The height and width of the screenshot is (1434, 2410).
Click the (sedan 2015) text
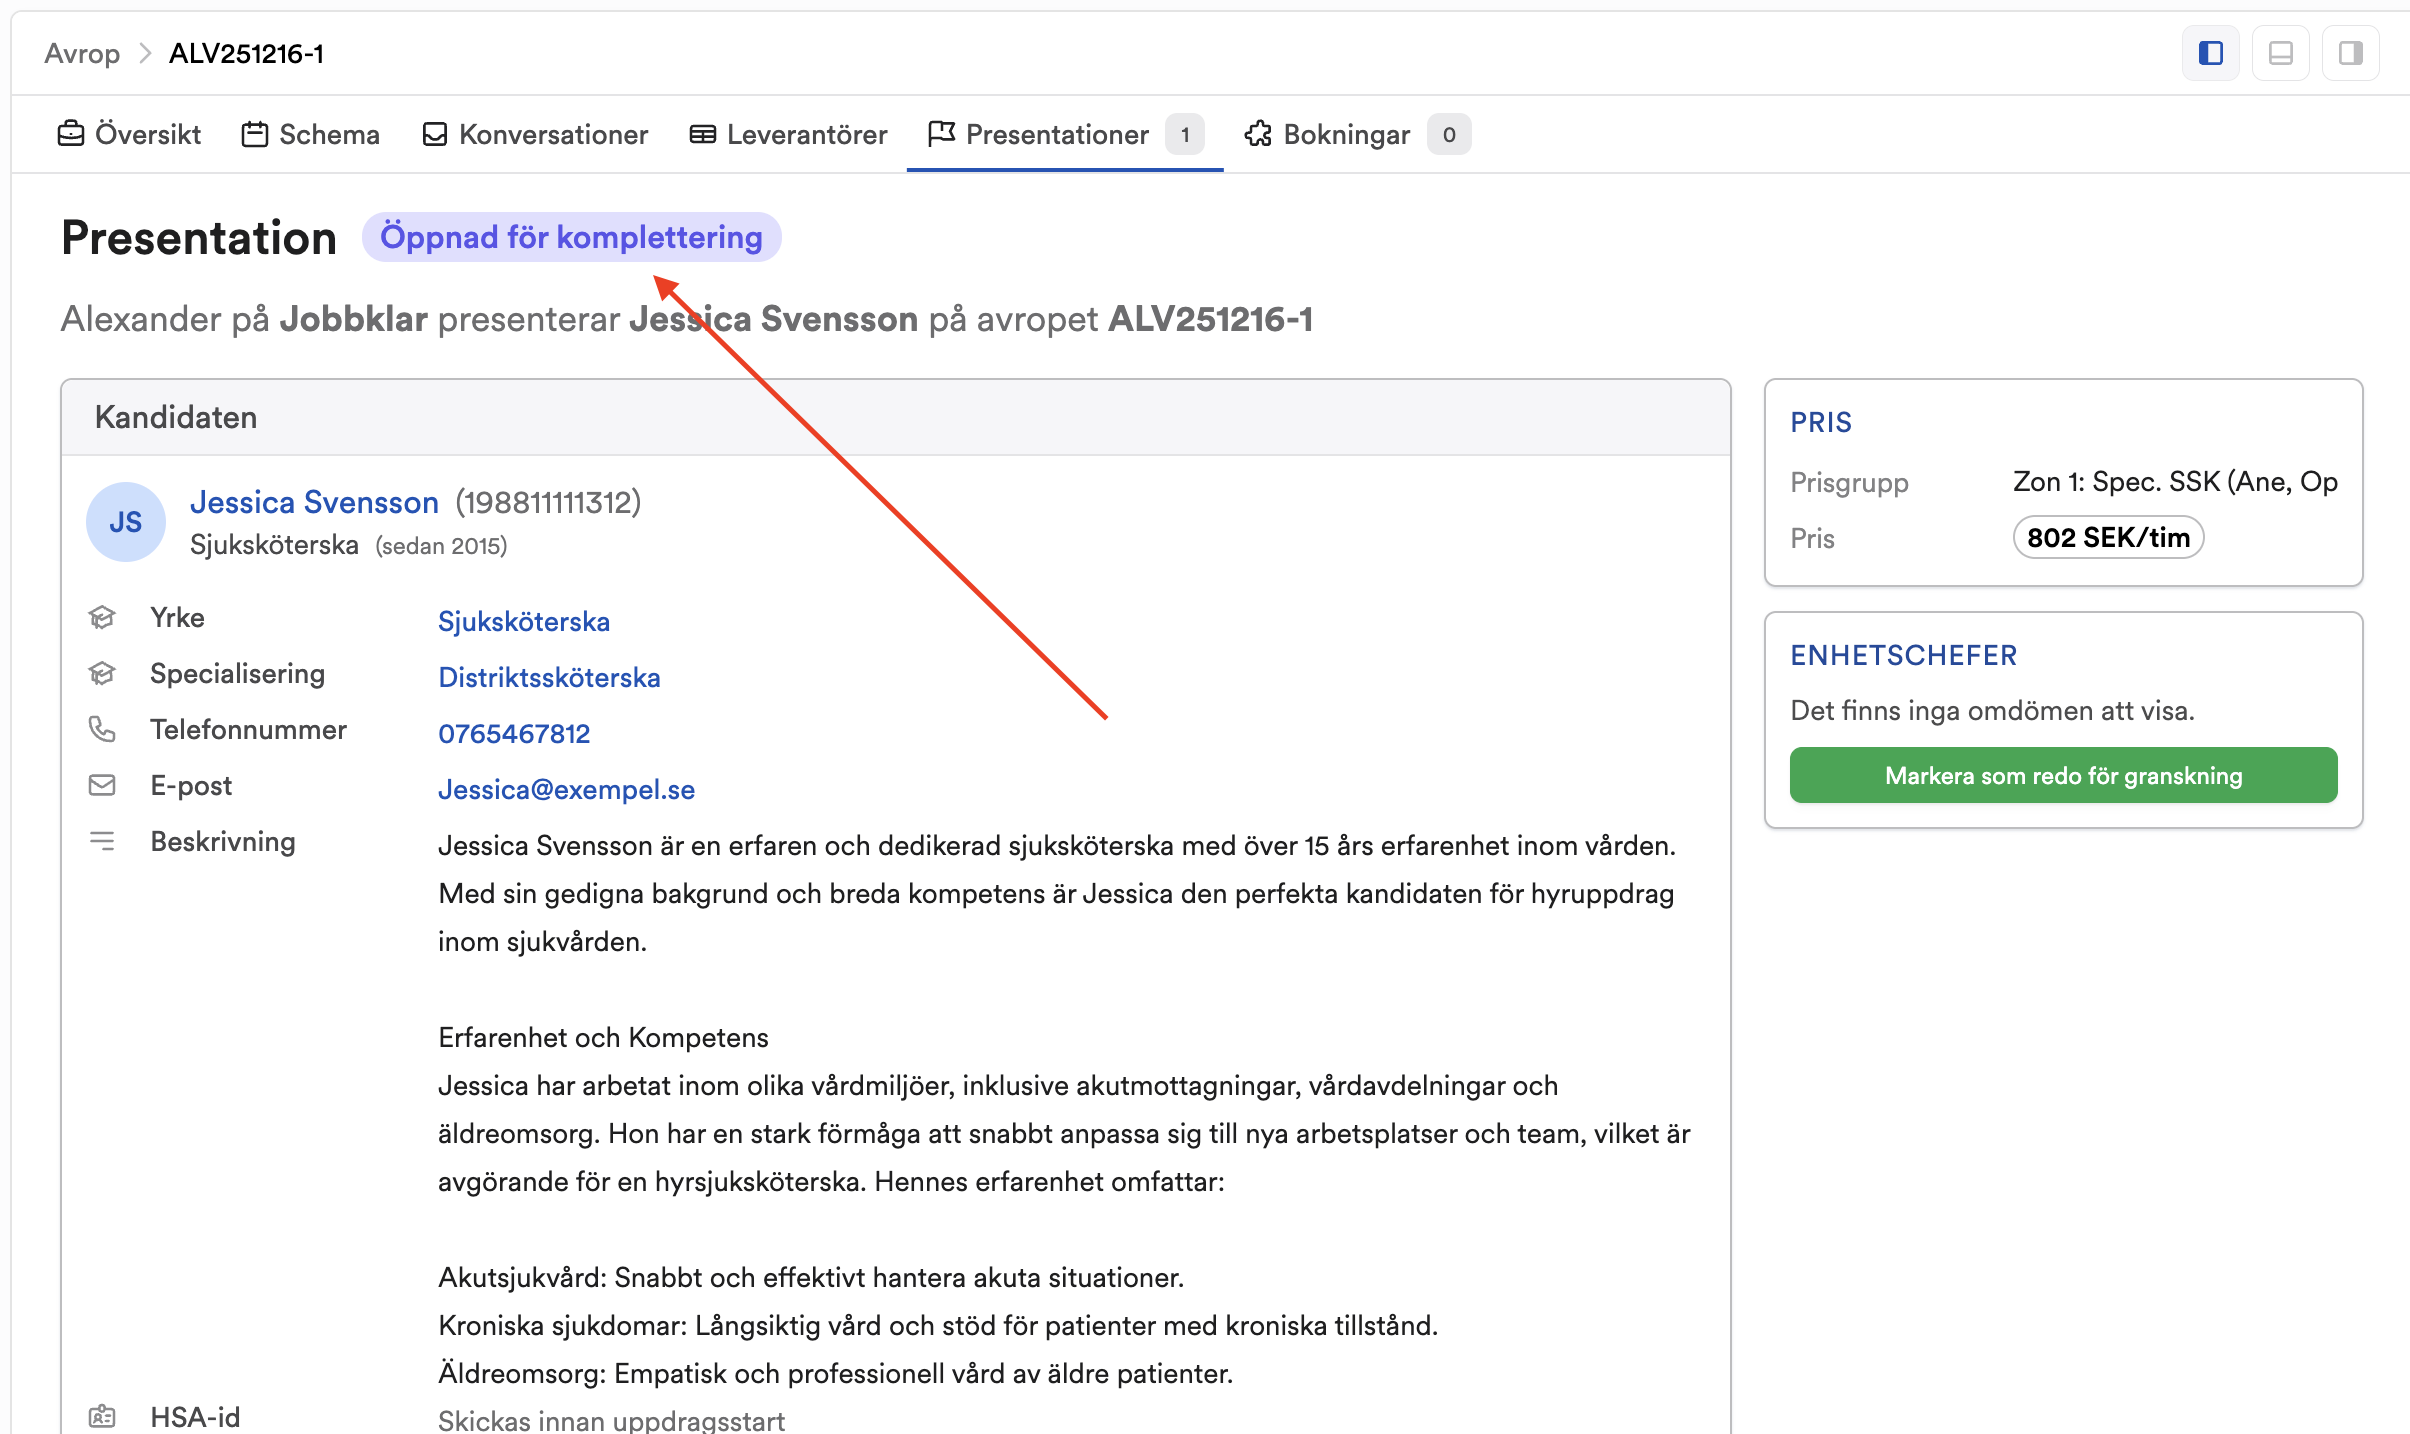441,546
